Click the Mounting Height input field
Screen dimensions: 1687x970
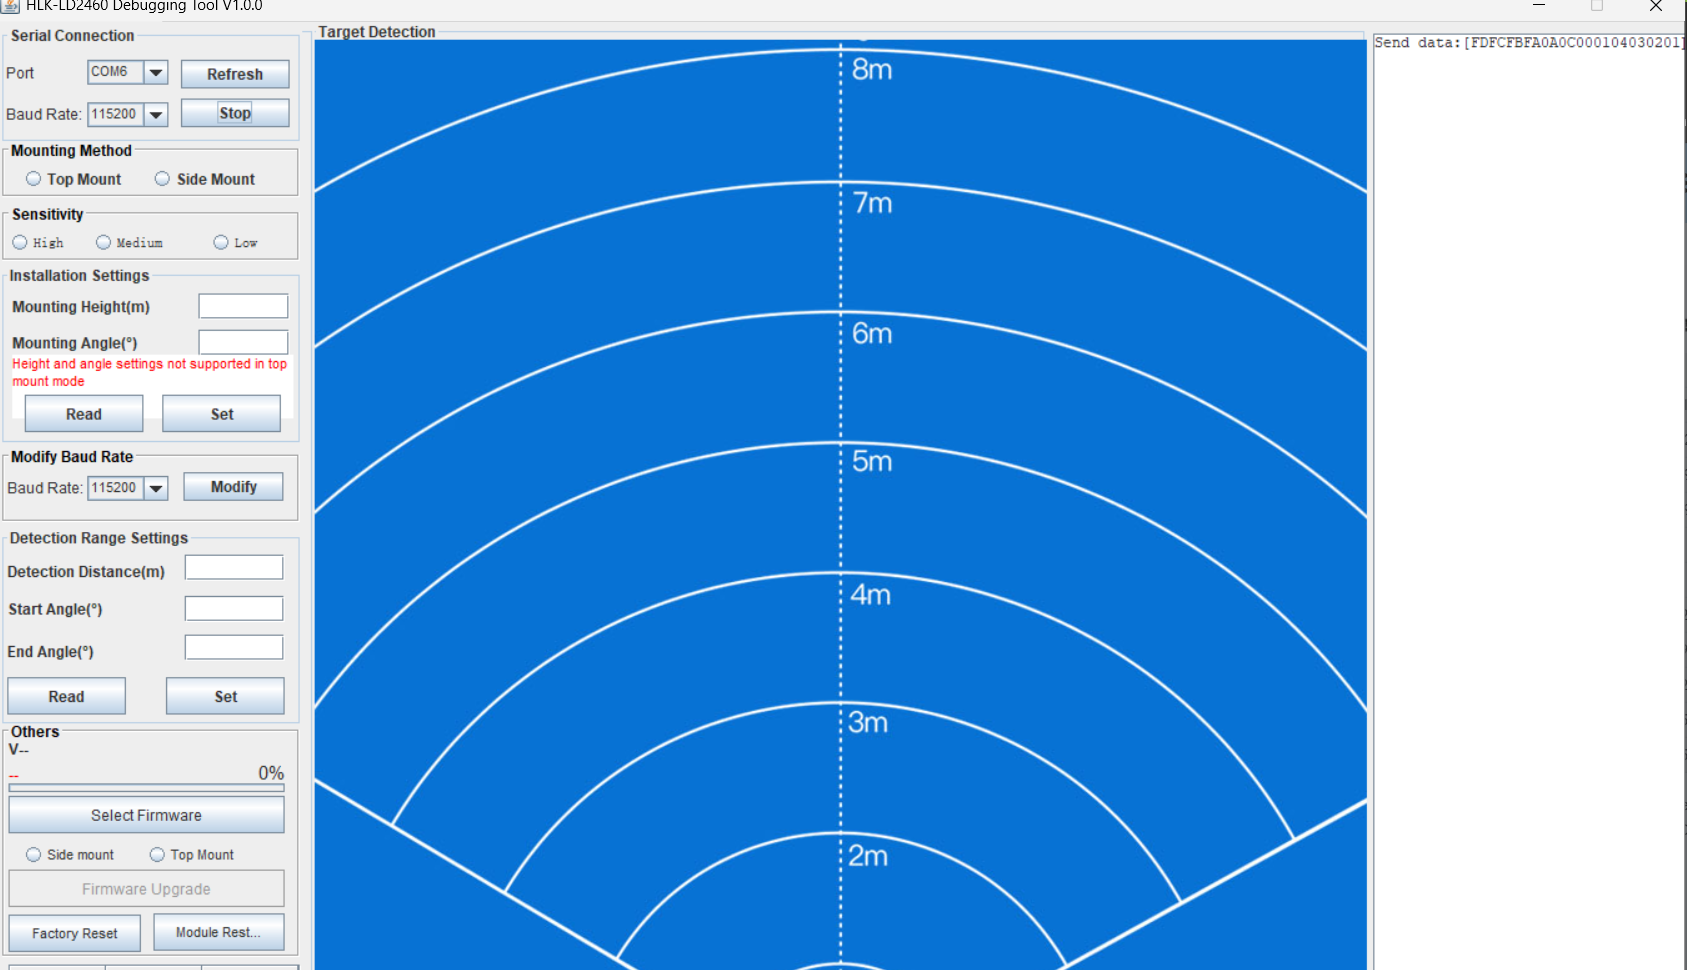pos(243,306)
